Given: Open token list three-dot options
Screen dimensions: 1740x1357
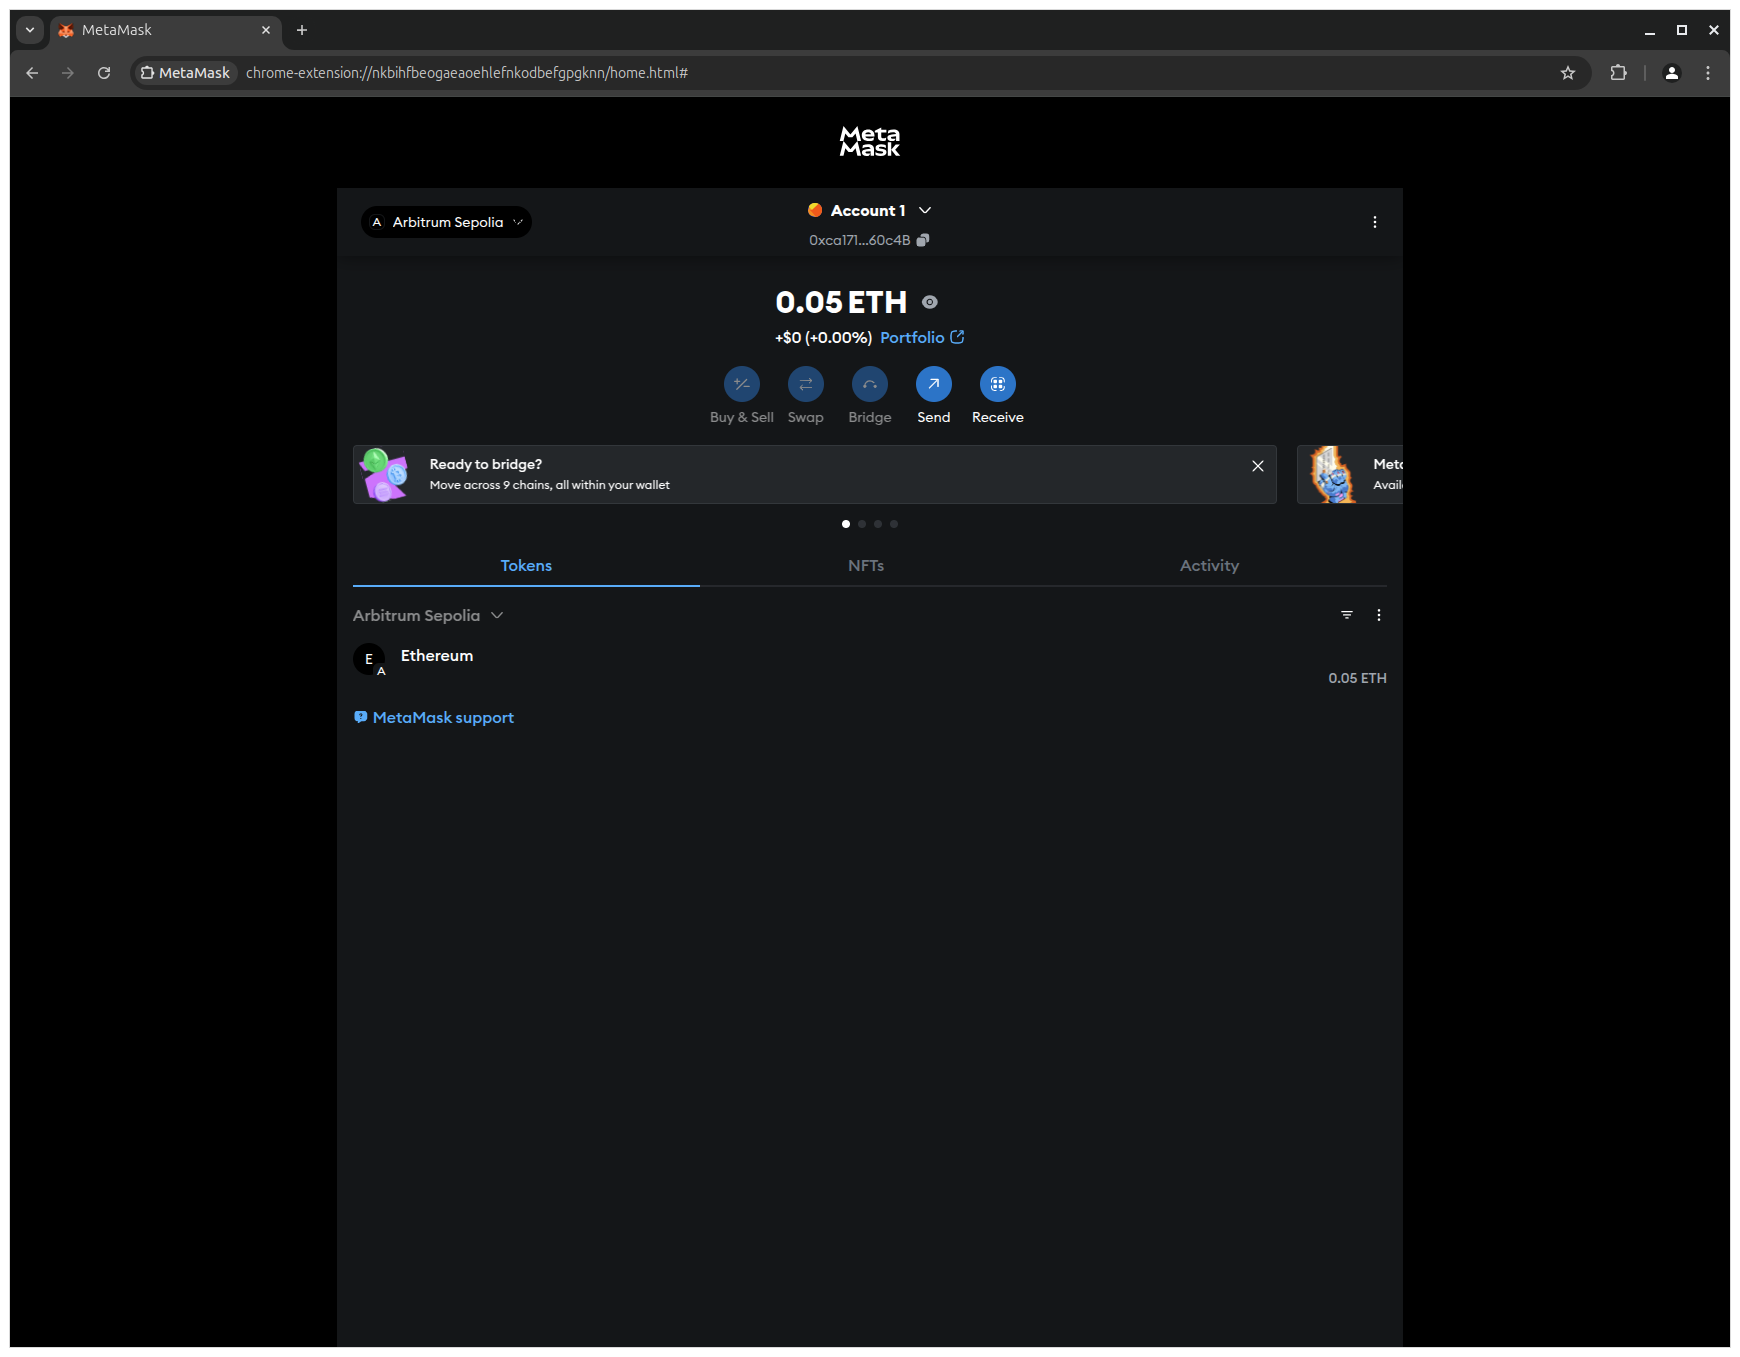Looking at the screenshot, I should pyautogui.click(x=1379, y=615).
